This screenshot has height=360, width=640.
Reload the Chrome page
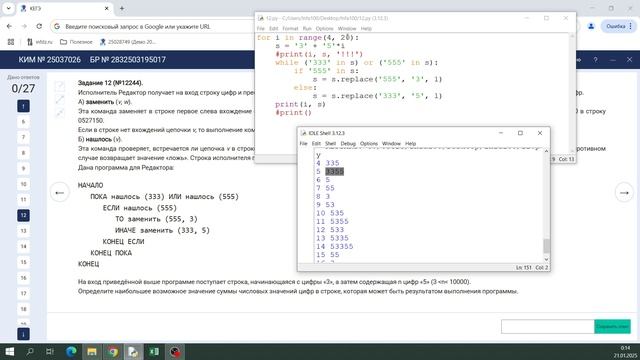coord(39,26)
